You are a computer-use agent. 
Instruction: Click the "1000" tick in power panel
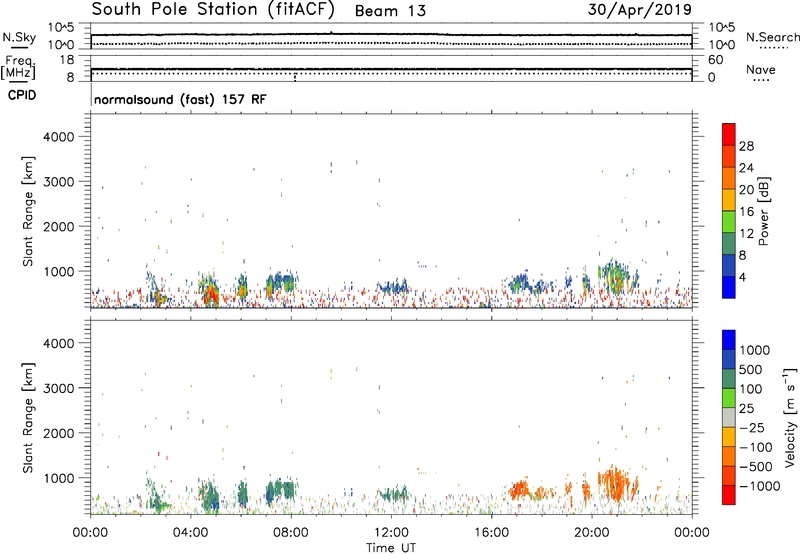(x=58, y=271)
